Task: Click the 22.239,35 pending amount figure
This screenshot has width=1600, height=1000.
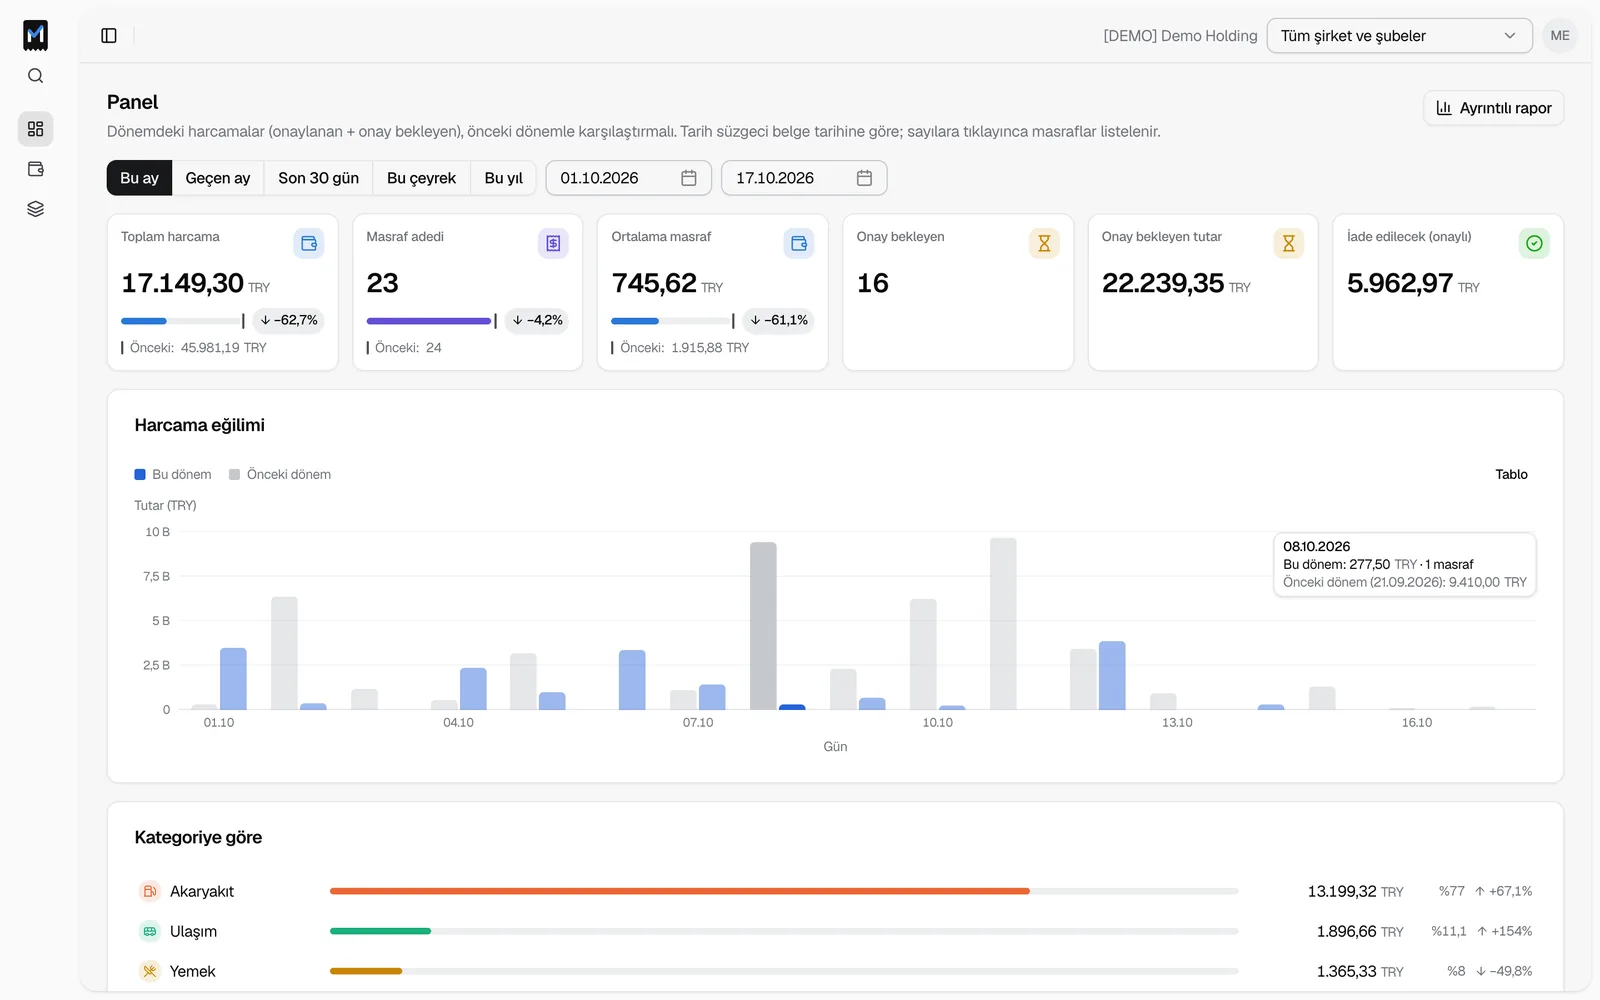Action: click(x=1163, y=283)
